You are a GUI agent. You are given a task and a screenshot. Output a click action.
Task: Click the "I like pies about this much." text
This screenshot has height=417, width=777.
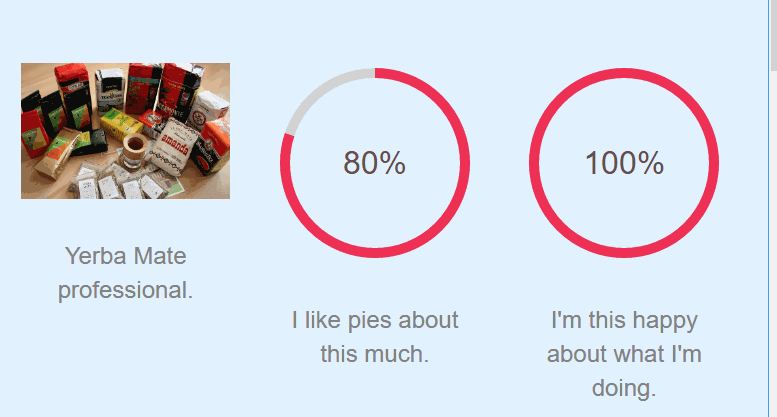pyautogui.click(x=375, y=337)
